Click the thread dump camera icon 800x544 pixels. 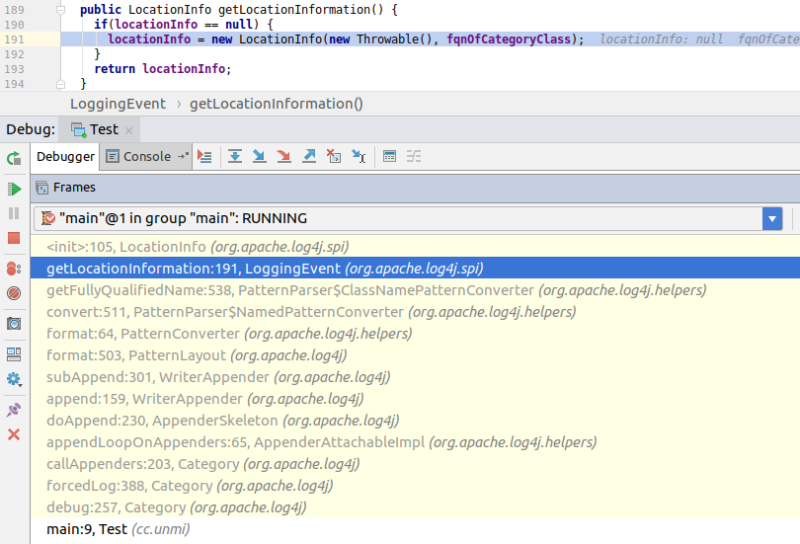click(x=14, y=323)
